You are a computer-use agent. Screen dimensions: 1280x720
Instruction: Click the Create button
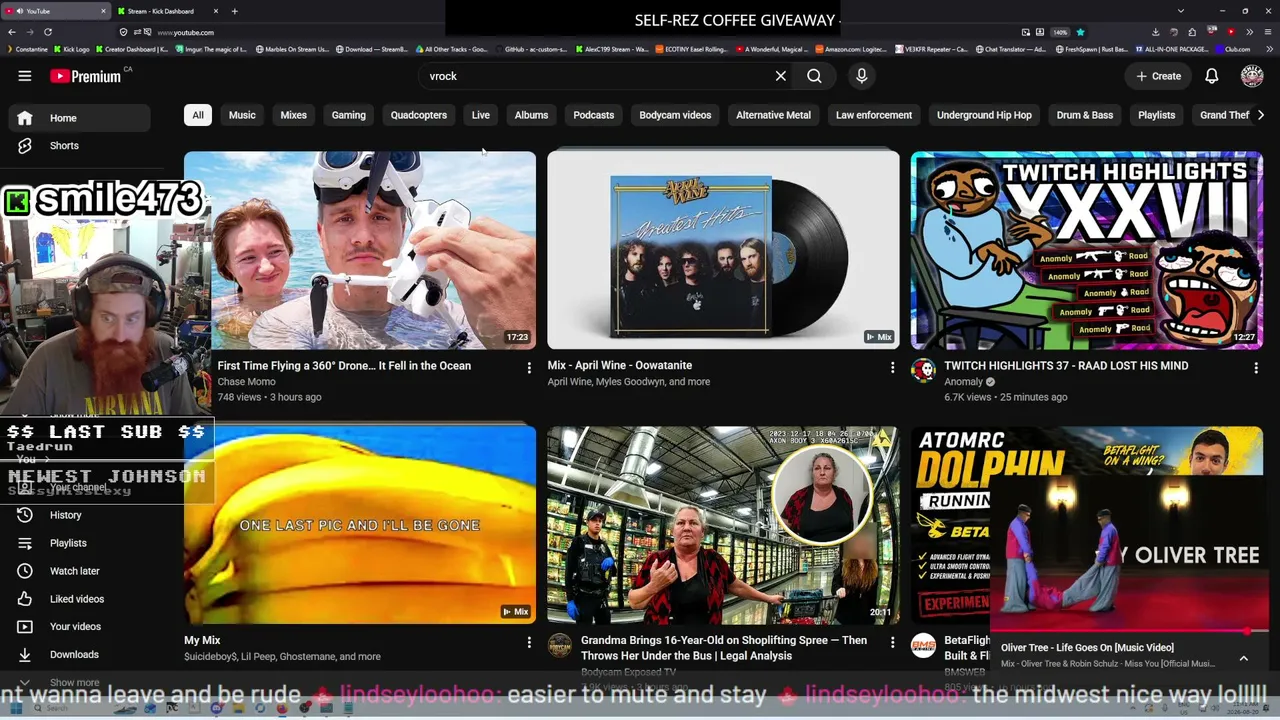coord(1158,76)
